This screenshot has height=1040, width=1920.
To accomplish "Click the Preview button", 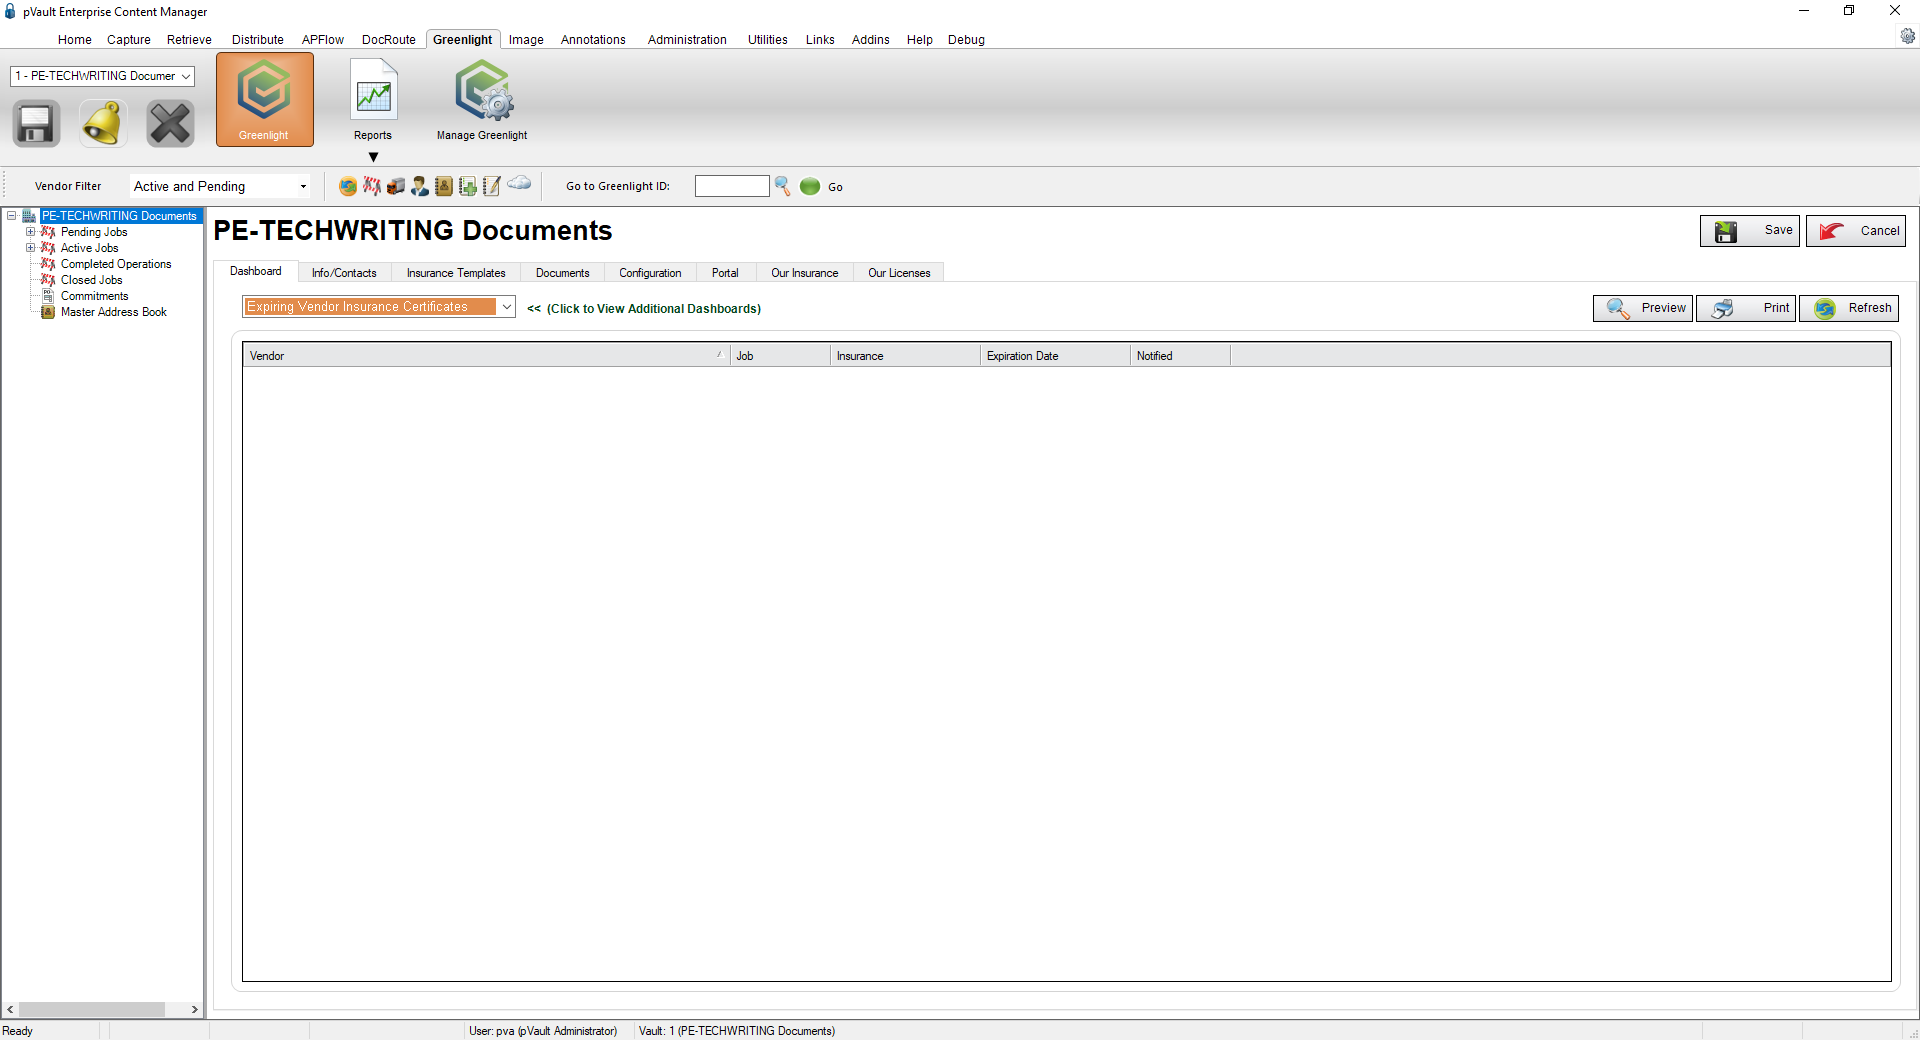I will [1643, 308].
